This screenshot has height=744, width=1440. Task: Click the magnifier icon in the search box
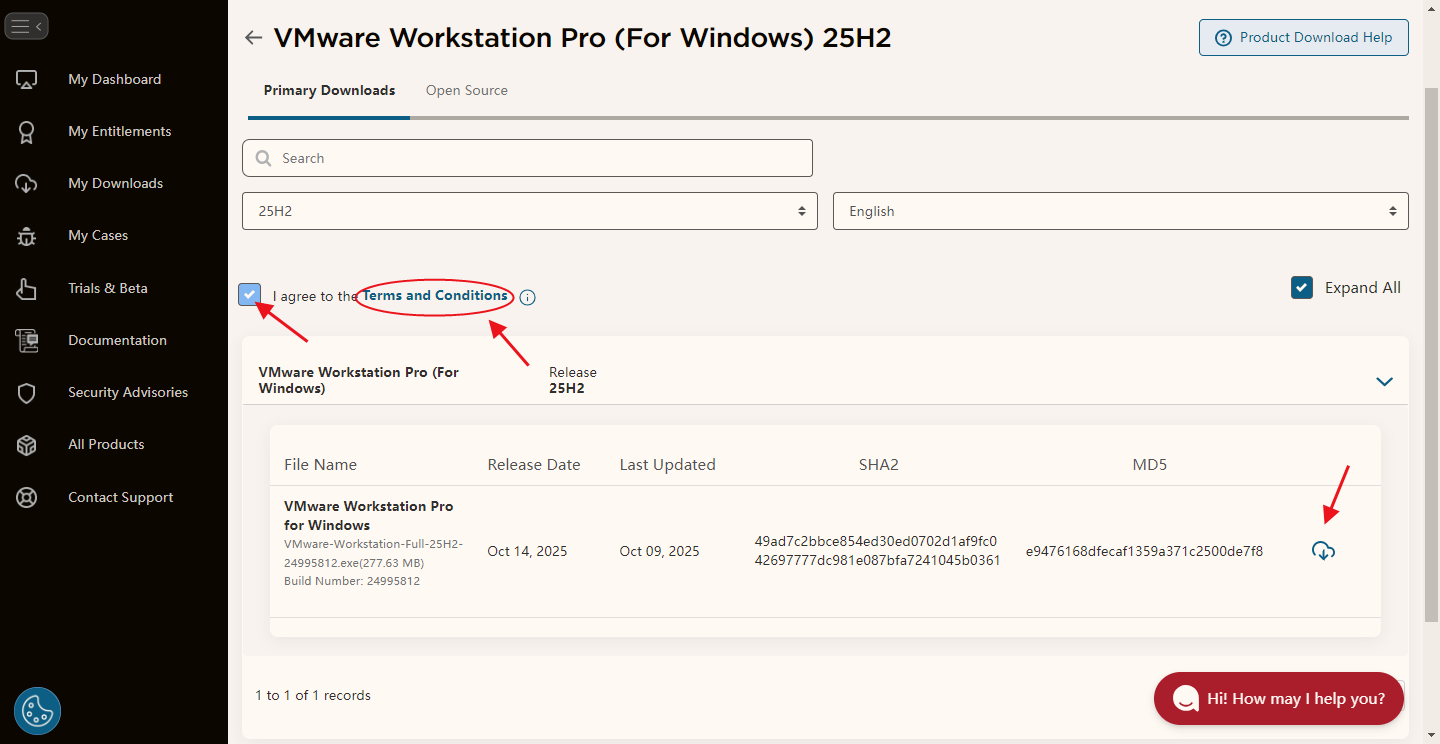pyautogui.click(x=264, y=158)
